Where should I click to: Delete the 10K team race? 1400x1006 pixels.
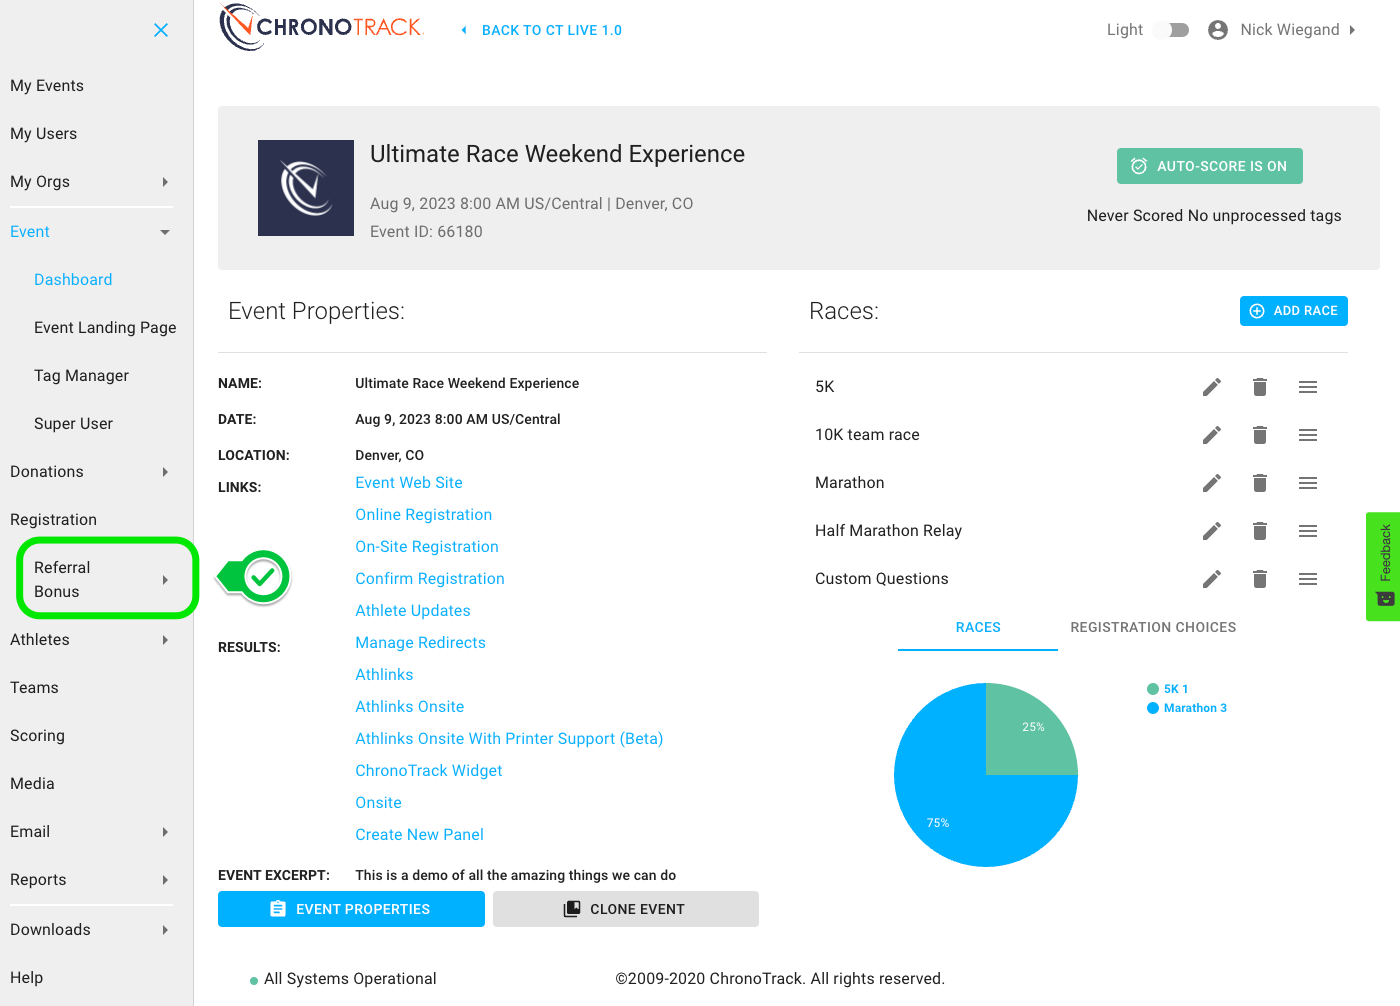(x=1260, y=435)
